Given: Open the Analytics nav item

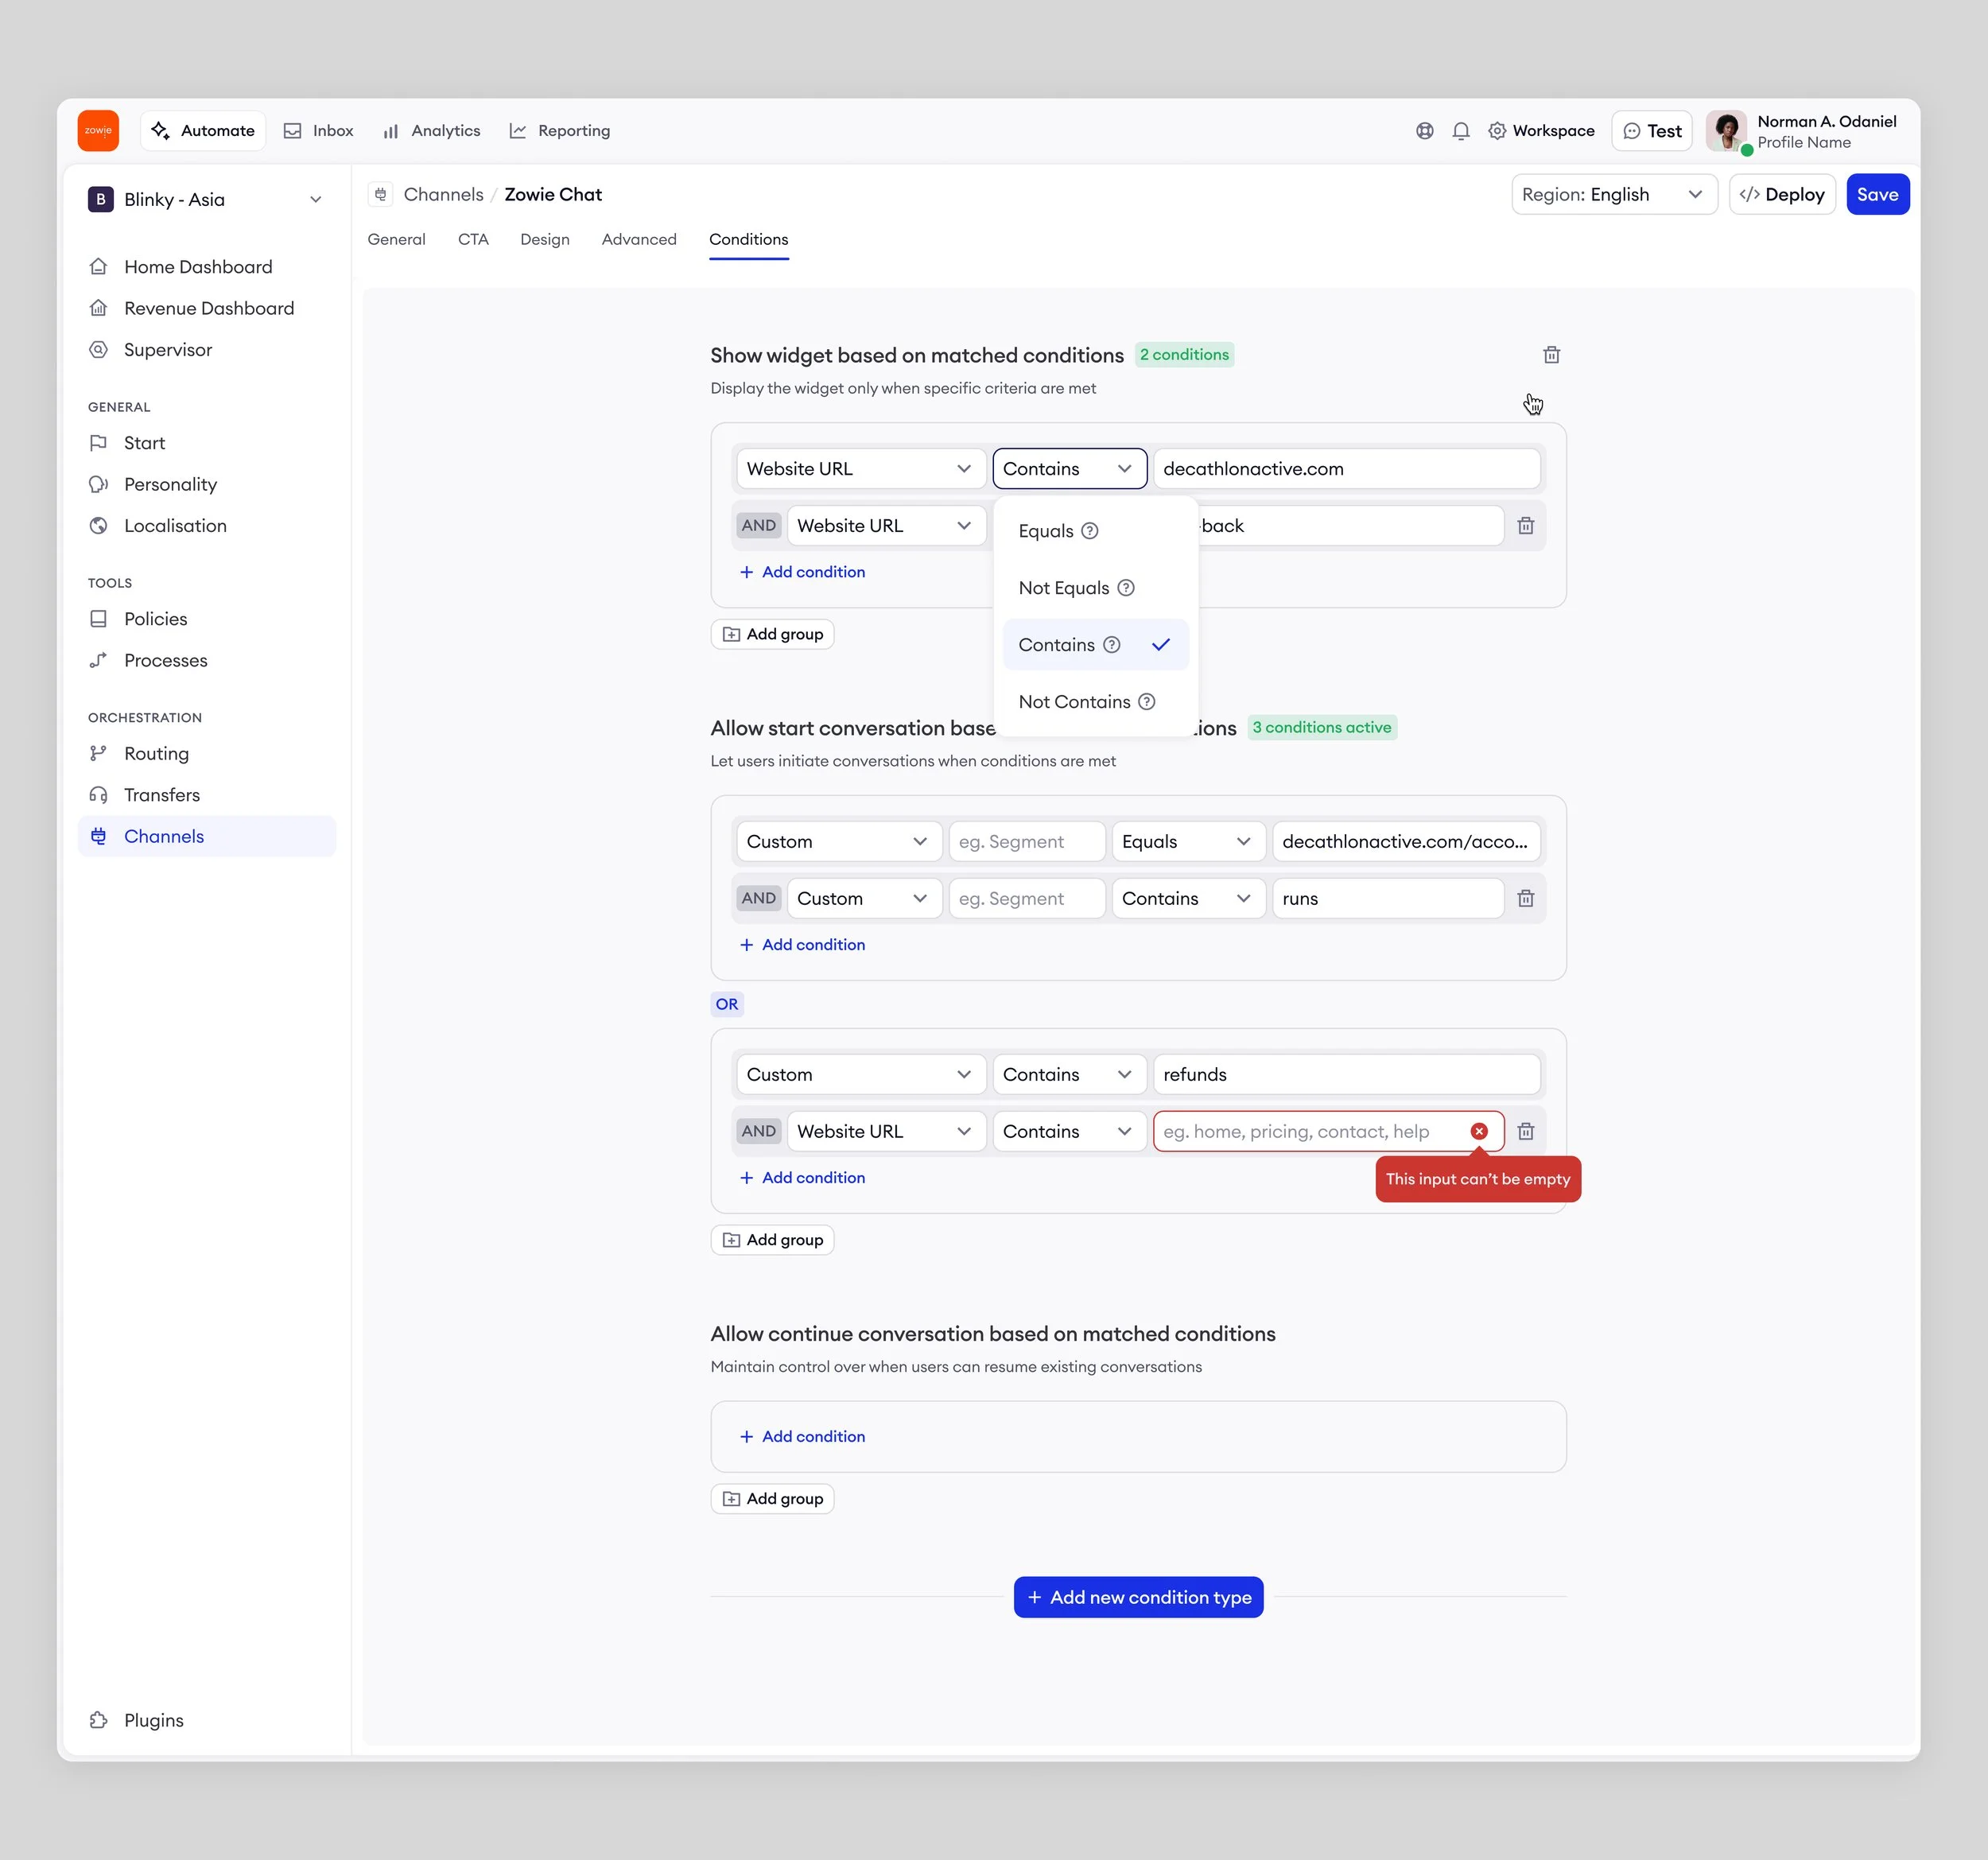Looking at the screenshot, I should [x=431, y=131].
